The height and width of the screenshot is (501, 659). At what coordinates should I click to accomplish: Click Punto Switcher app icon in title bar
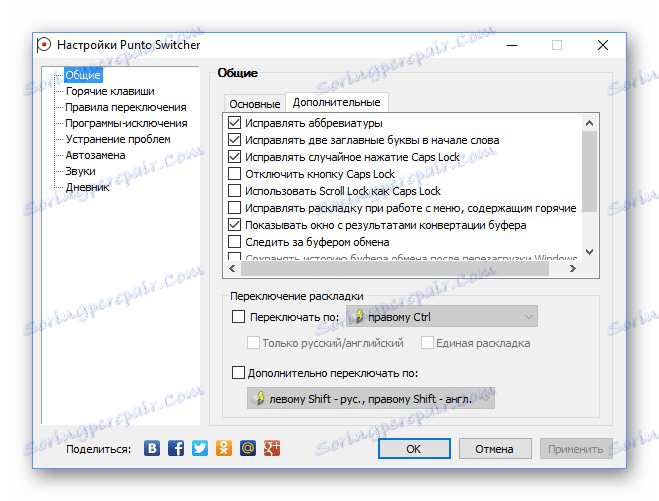(44, 45)
